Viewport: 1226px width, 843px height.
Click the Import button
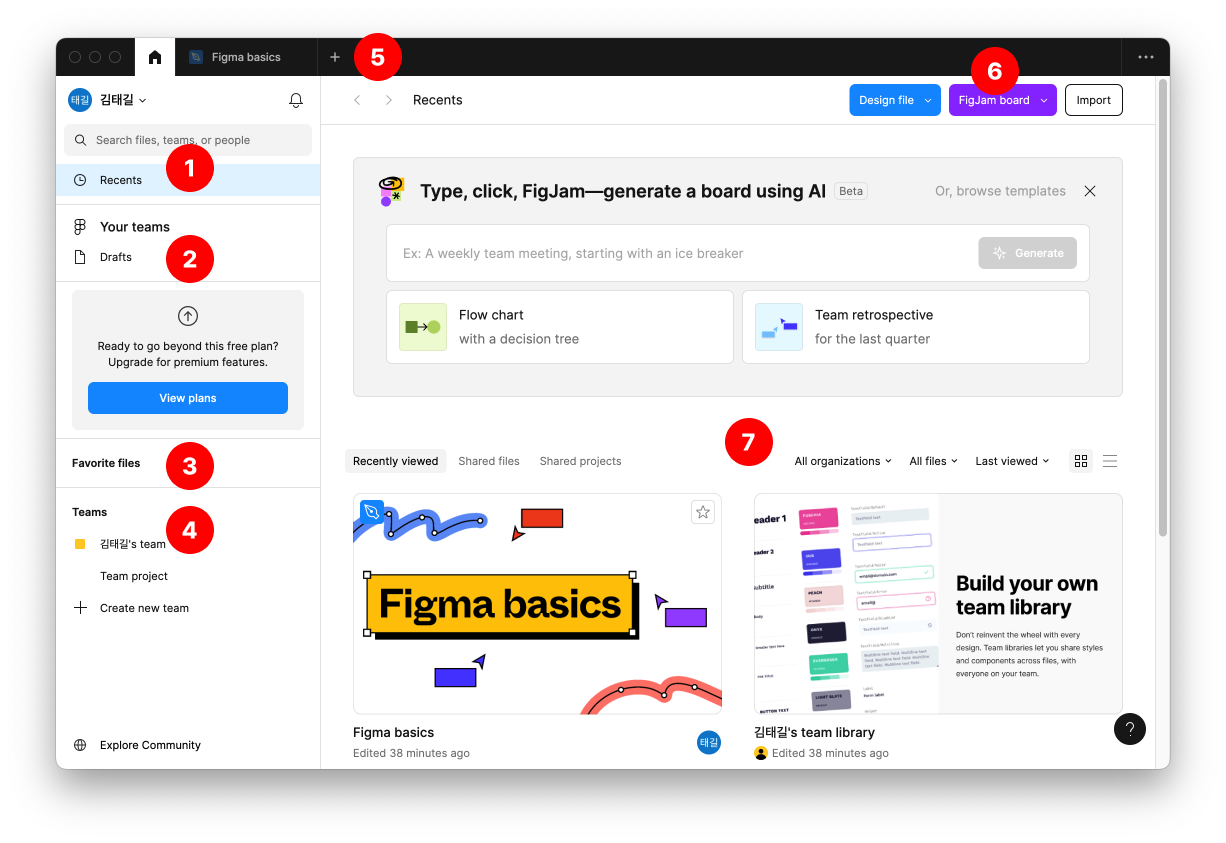(1093, 100)
